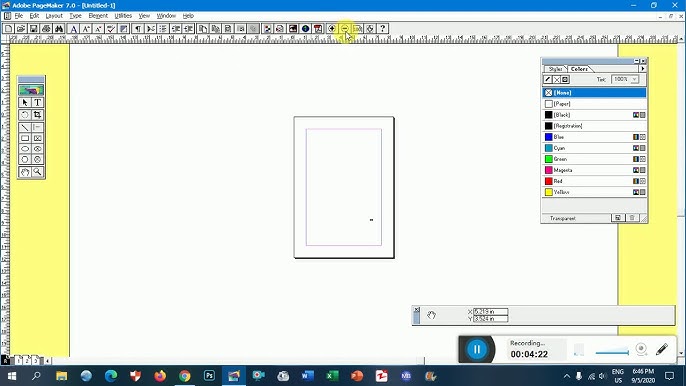This screenshot has width=686, height=386.
Task: Open the View menu
Action: point(144,16)
